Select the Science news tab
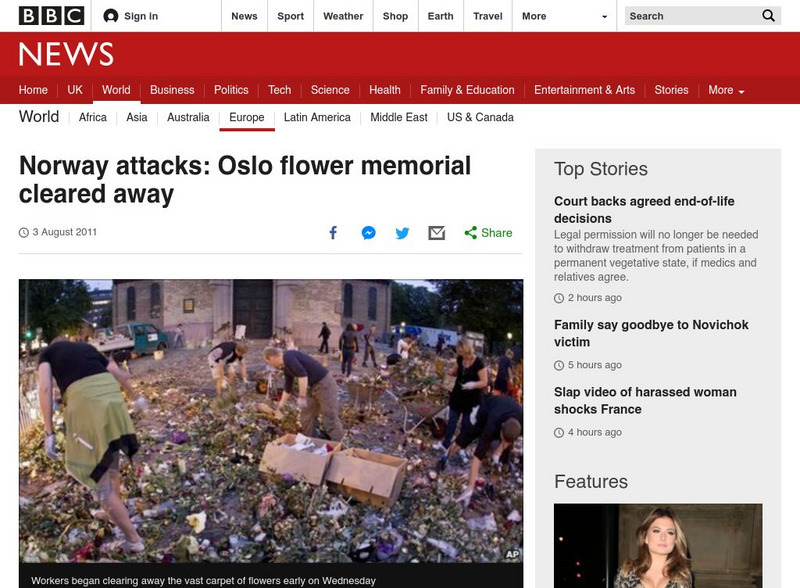 click(330, 90)
